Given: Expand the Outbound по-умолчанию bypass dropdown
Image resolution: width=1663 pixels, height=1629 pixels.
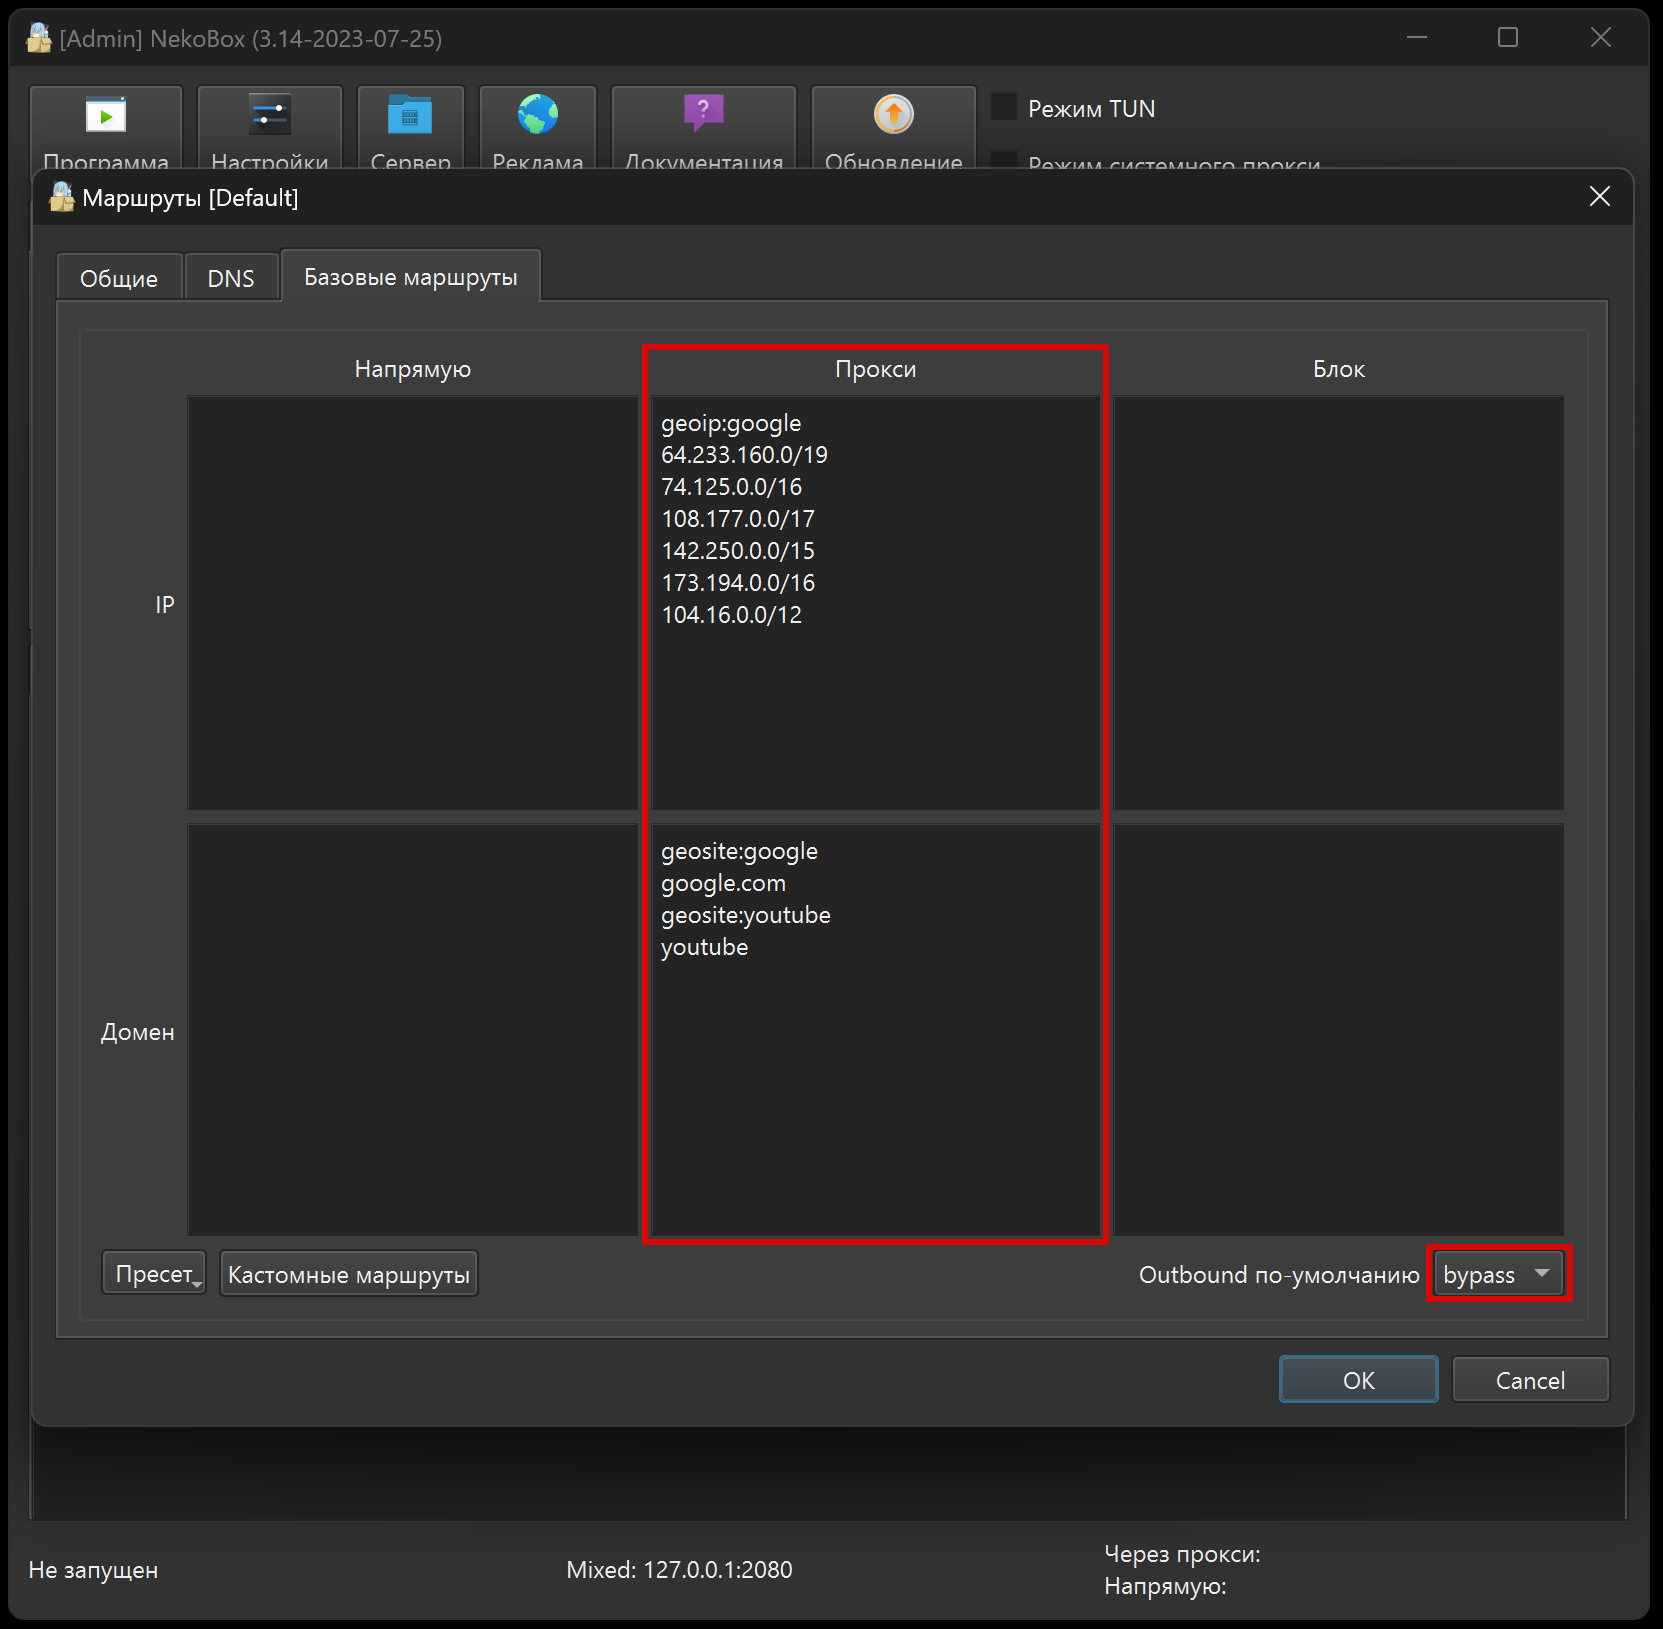Looking at the screenshot, I should [1498, 1274].
